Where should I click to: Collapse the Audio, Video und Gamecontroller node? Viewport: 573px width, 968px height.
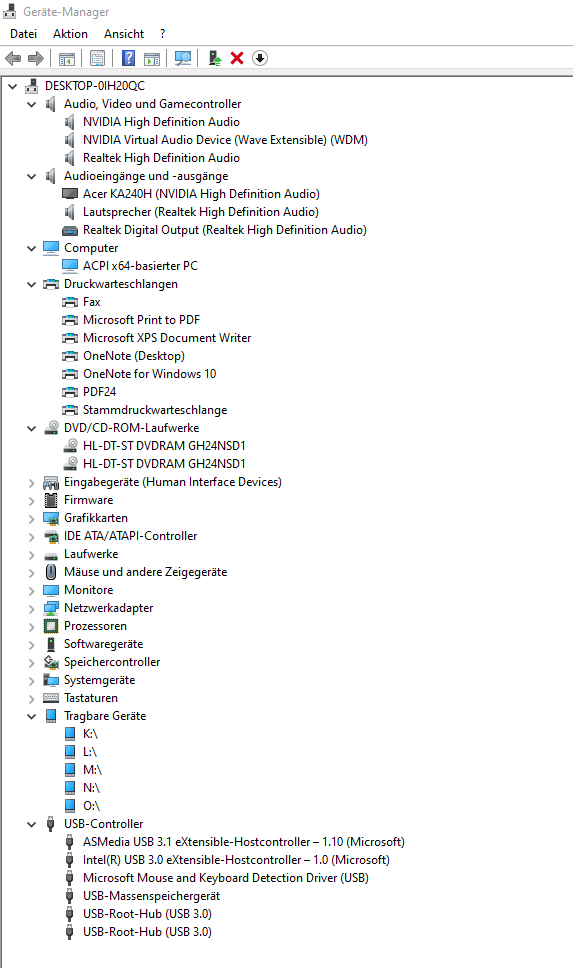tap(31, 104)
